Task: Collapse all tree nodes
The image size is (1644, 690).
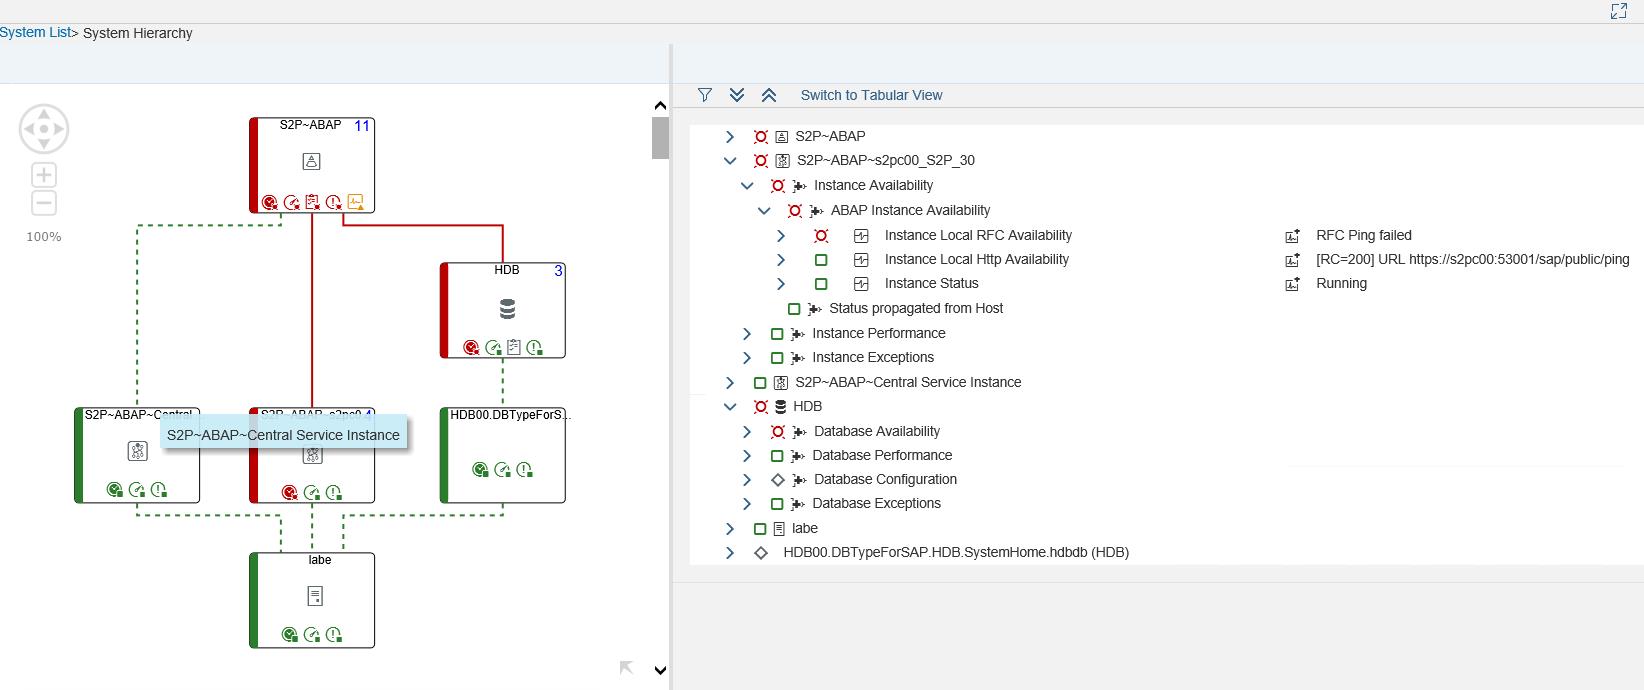Action: [x=769, y=95]
